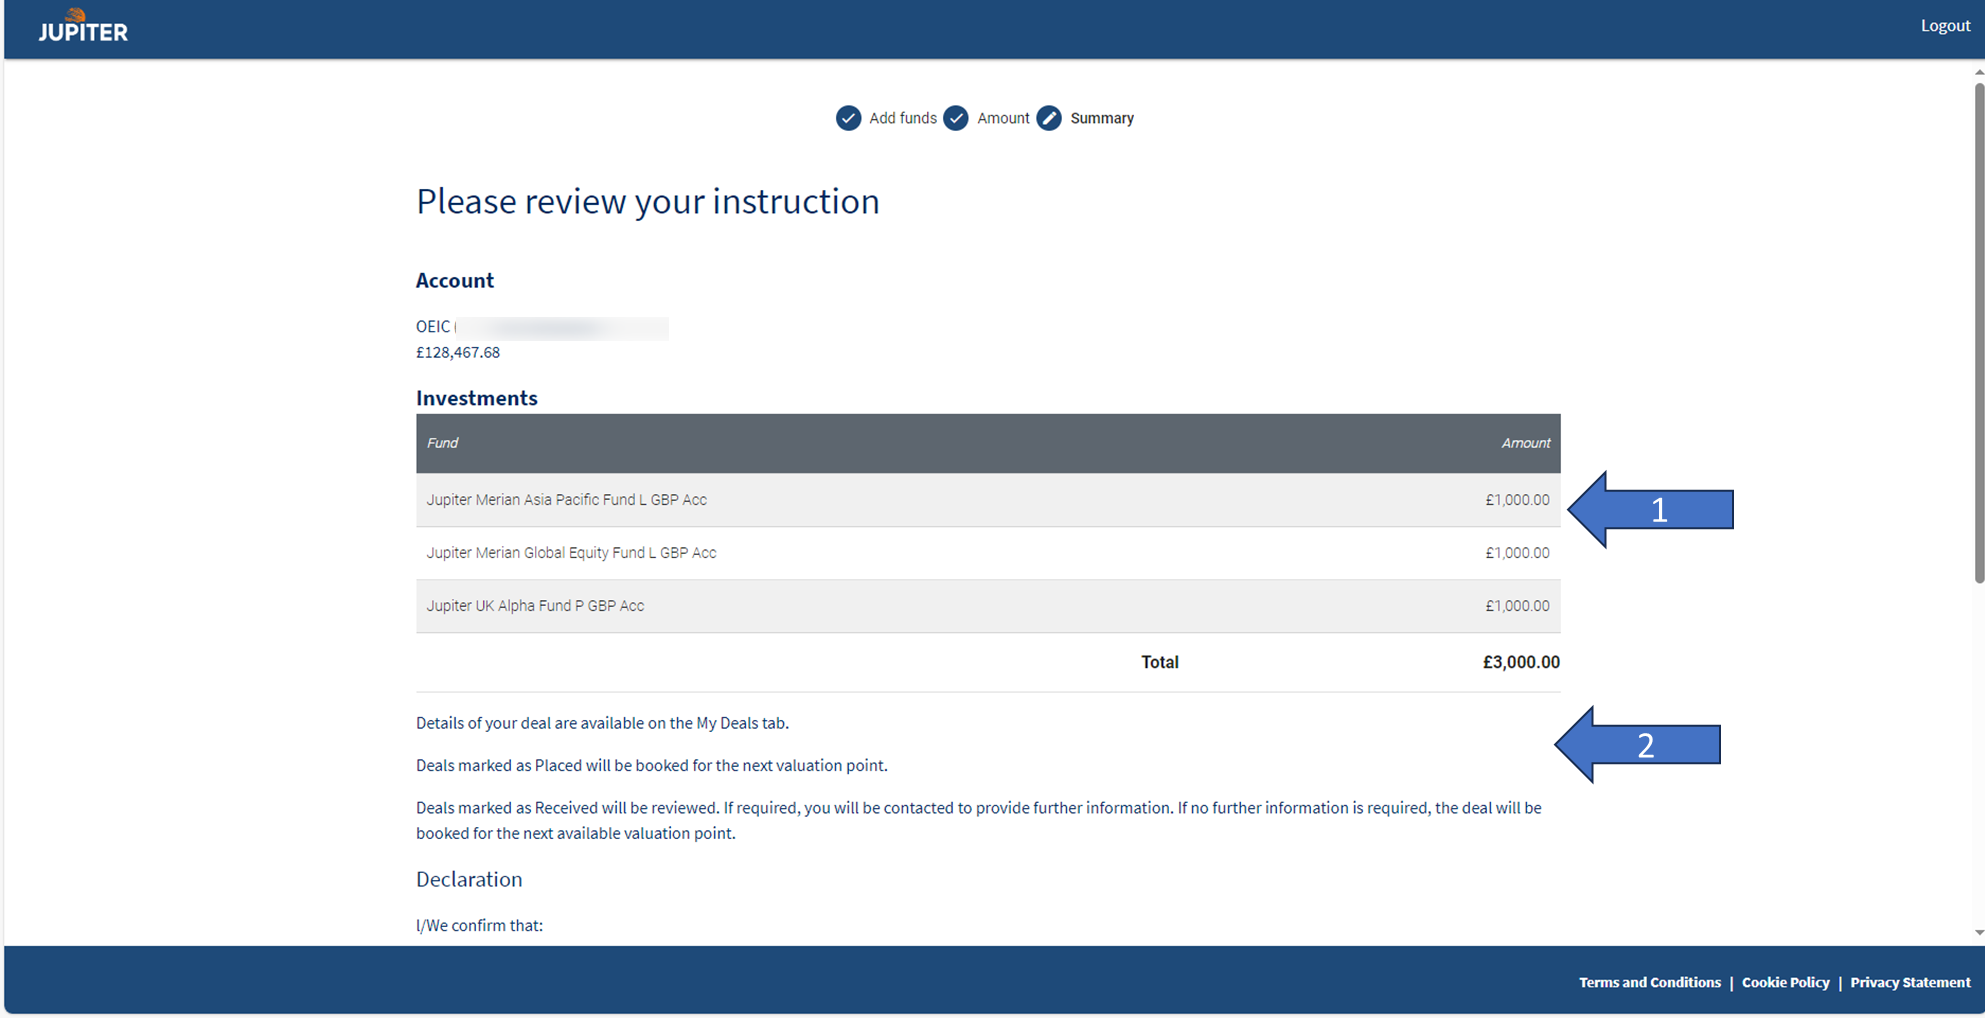This screenshot has width=1985, height=1018.
Task: Open the Cookie Policy link
Action: (1785, 982)
